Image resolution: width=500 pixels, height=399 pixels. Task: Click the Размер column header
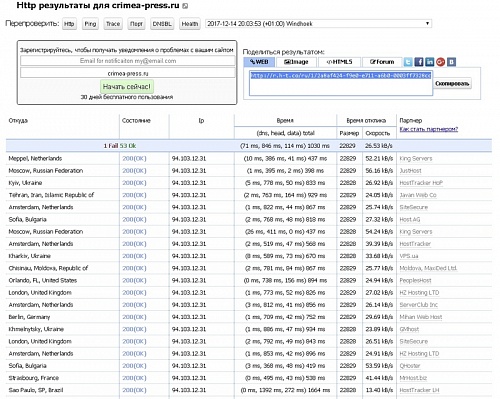(349, 133)
